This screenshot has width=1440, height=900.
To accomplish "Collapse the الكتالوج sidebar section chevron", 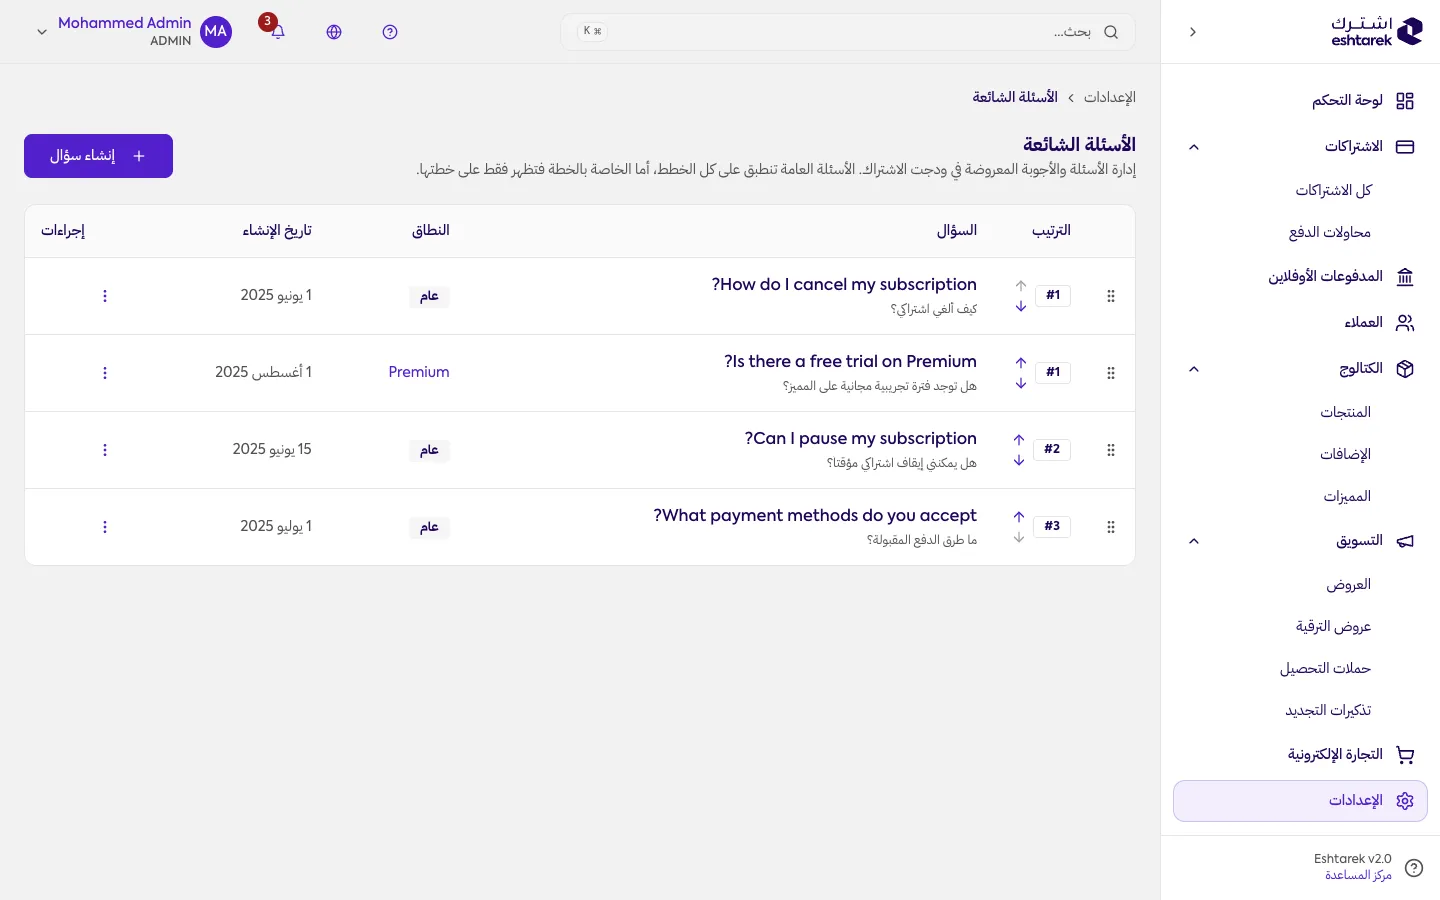I will click(x=1193, y=369).
